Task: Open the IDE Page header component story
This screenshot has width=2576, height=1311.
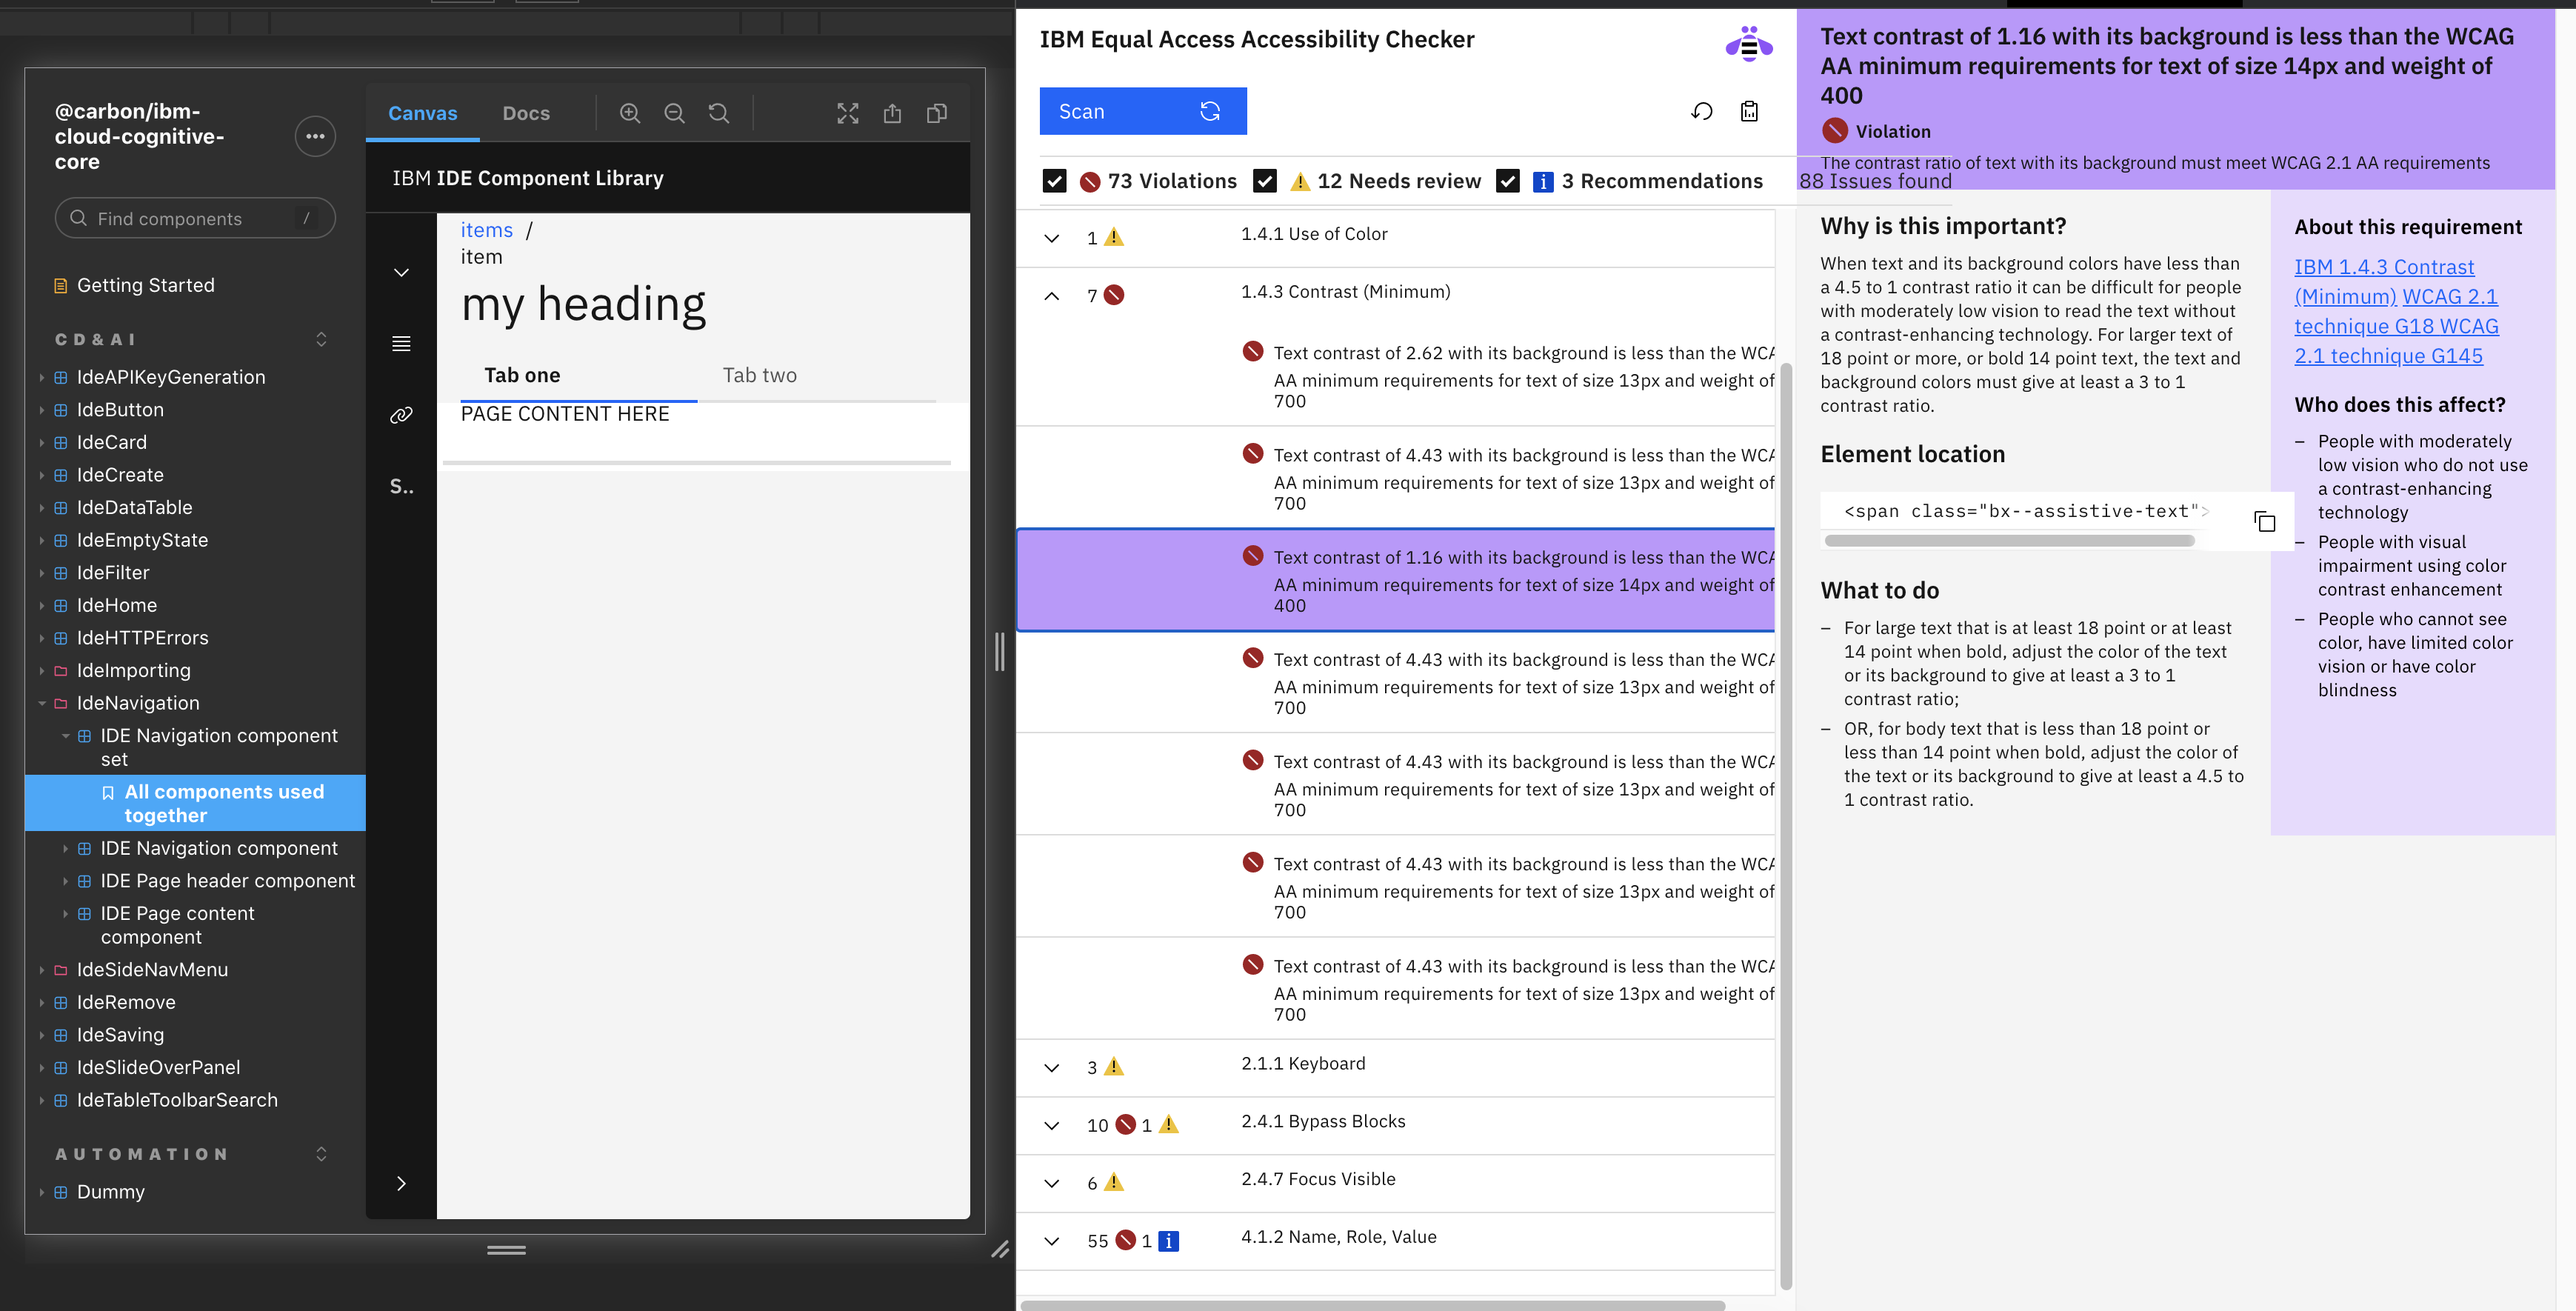Action: [x=227, y=881]
